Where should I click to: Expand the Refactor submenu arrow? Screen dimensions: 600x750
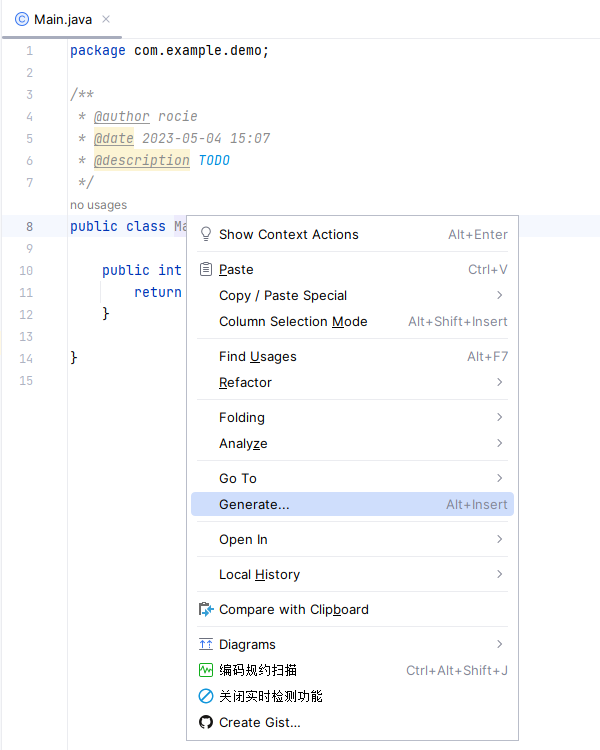tap(499, 382)
